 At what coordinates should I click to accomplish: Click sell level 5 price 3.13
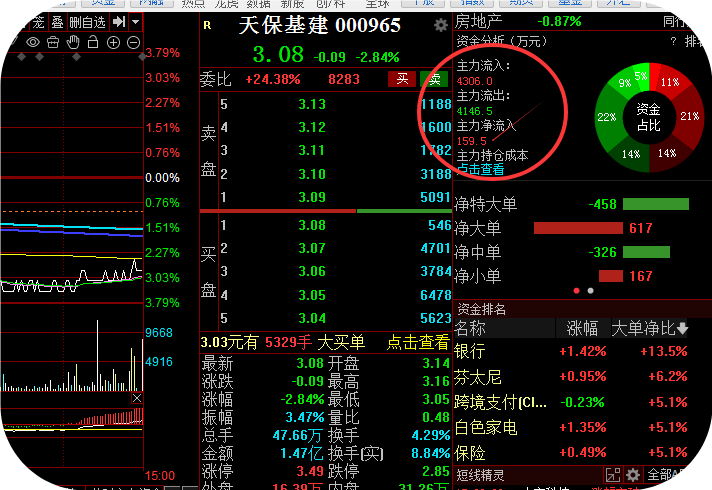coord(312,104)
